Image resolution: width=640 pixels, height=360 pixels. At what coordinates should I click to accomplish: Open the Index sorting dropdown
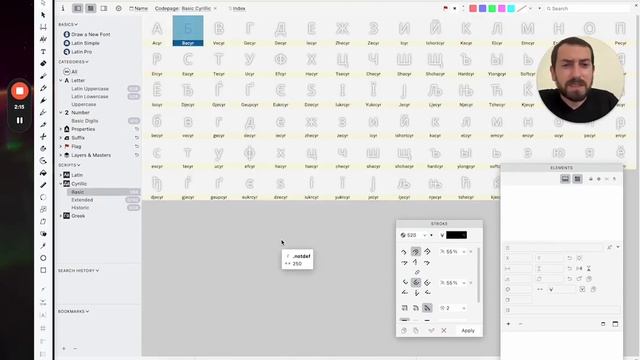(x=237, y=8)
